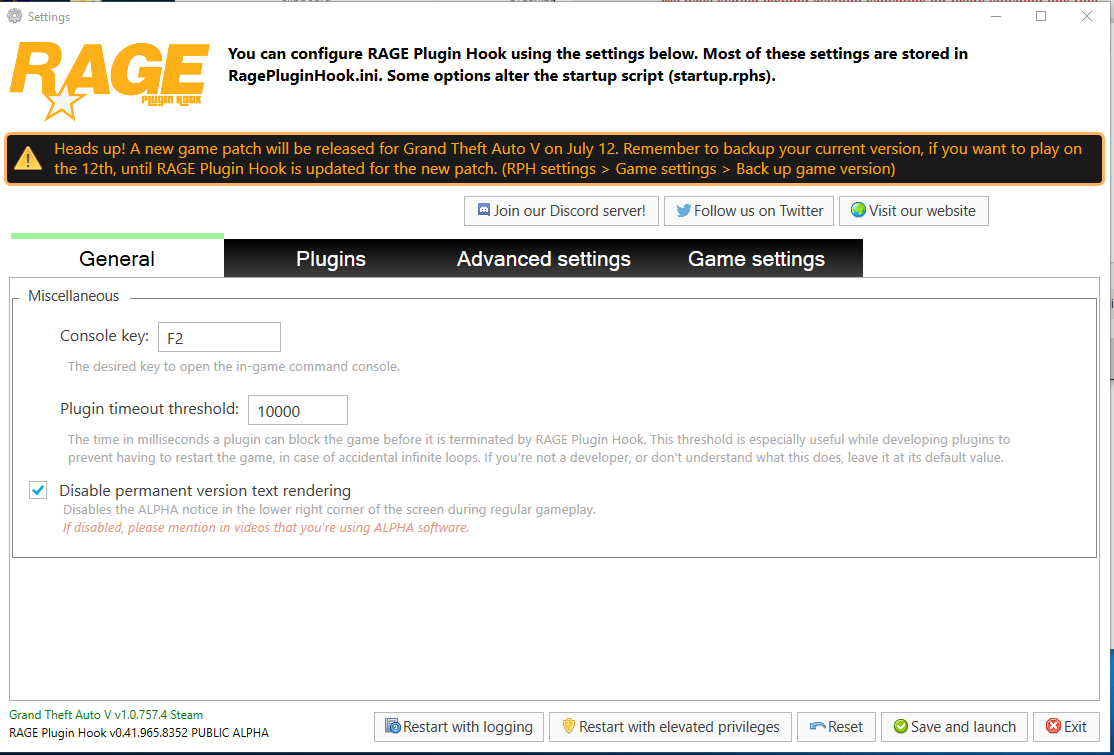Click Restart with elevated privileges button
The image size is (1114, 755).
coord(670,727)
